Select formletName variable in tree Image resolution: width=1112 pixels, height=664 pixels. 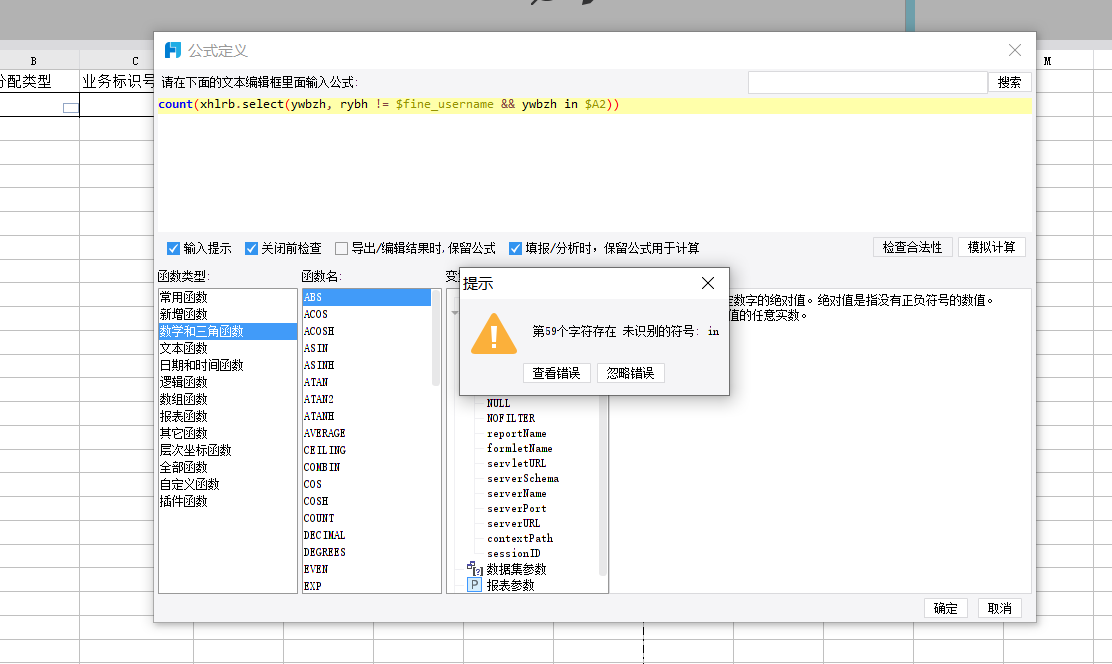519,448
